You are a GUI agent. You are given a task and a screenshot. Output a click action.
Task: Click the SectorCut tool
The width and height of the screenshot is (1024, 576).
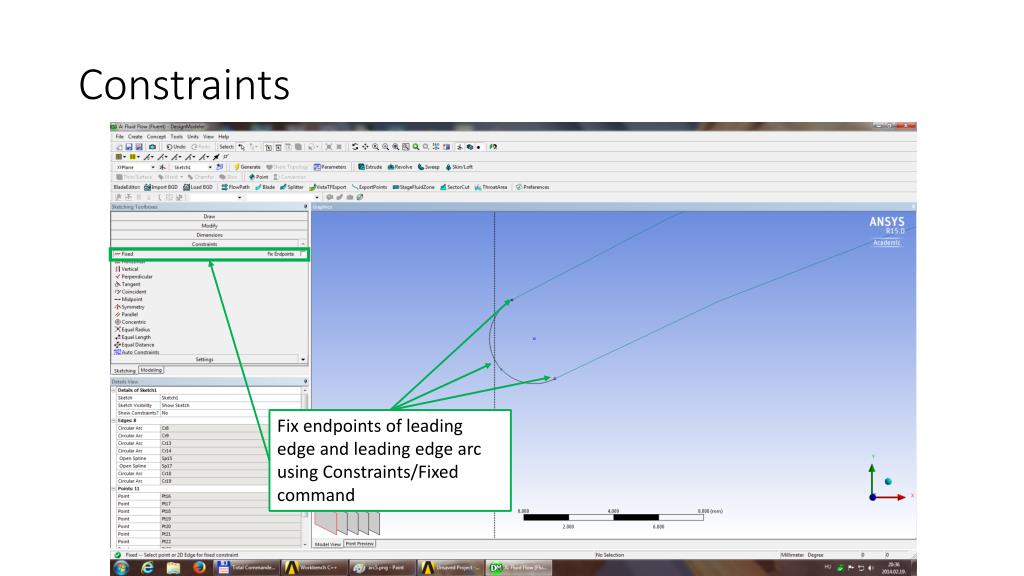455,187
